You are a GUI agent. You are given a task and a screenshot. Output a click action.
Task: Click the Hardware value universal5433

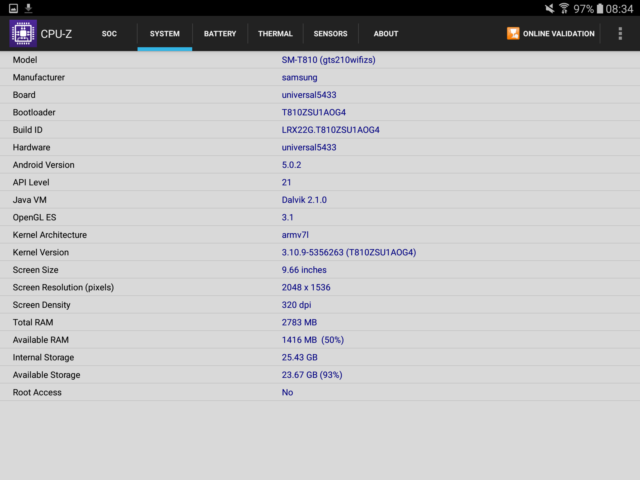tap(309, 148)
